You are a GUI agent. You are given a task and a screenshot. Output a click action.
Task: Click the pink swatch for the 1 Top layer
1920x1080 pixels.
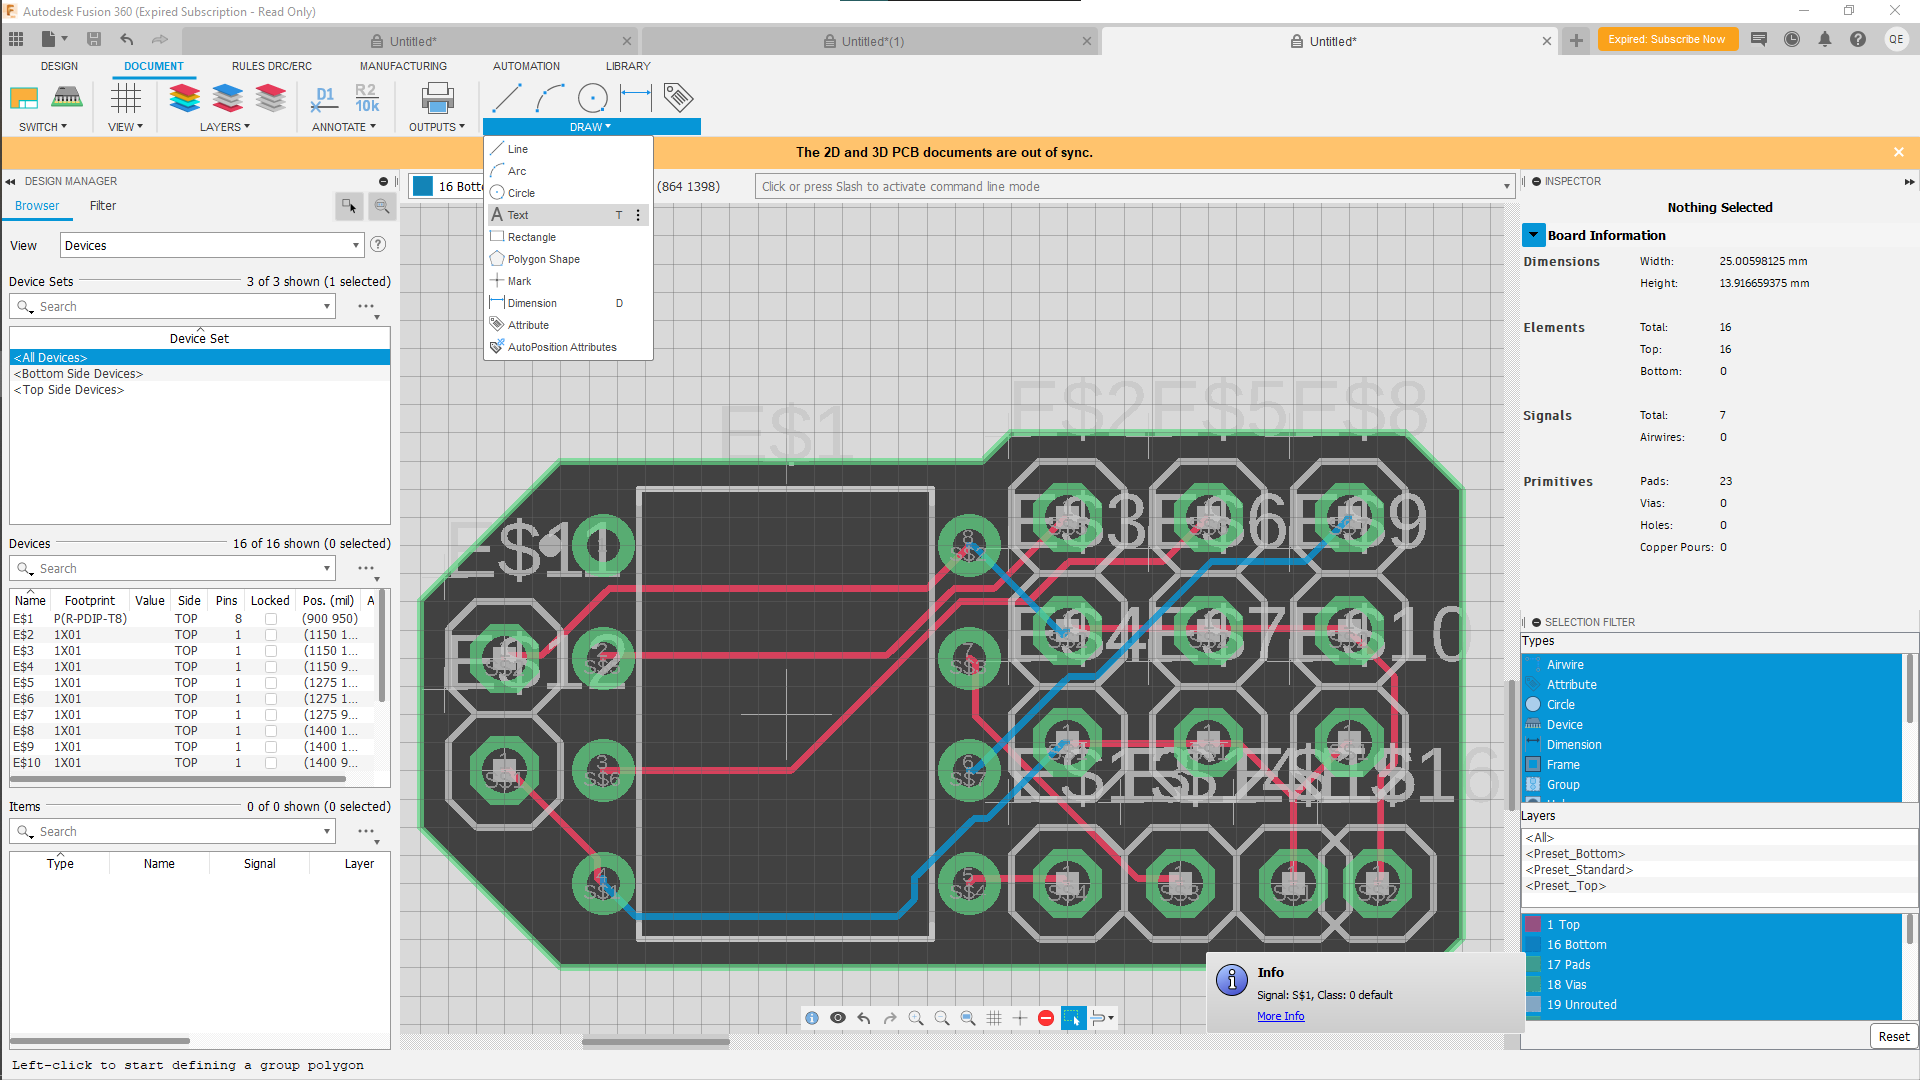click(1533, 924)
